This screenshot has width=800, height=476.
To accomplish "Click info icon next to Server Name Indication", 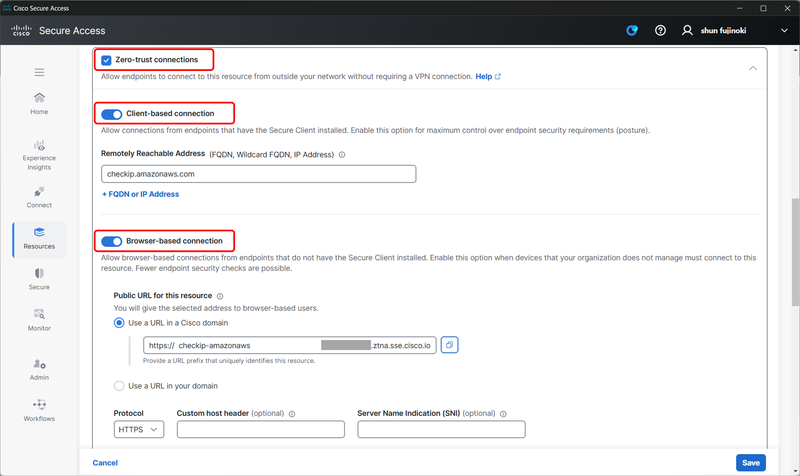I will pyautogui.click(x=503, y=413).
